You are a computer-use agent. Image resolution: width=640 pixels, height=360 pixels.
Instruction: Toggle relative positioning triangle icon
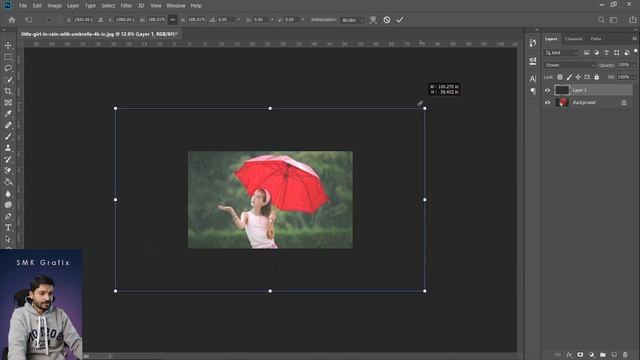(100, 20)
